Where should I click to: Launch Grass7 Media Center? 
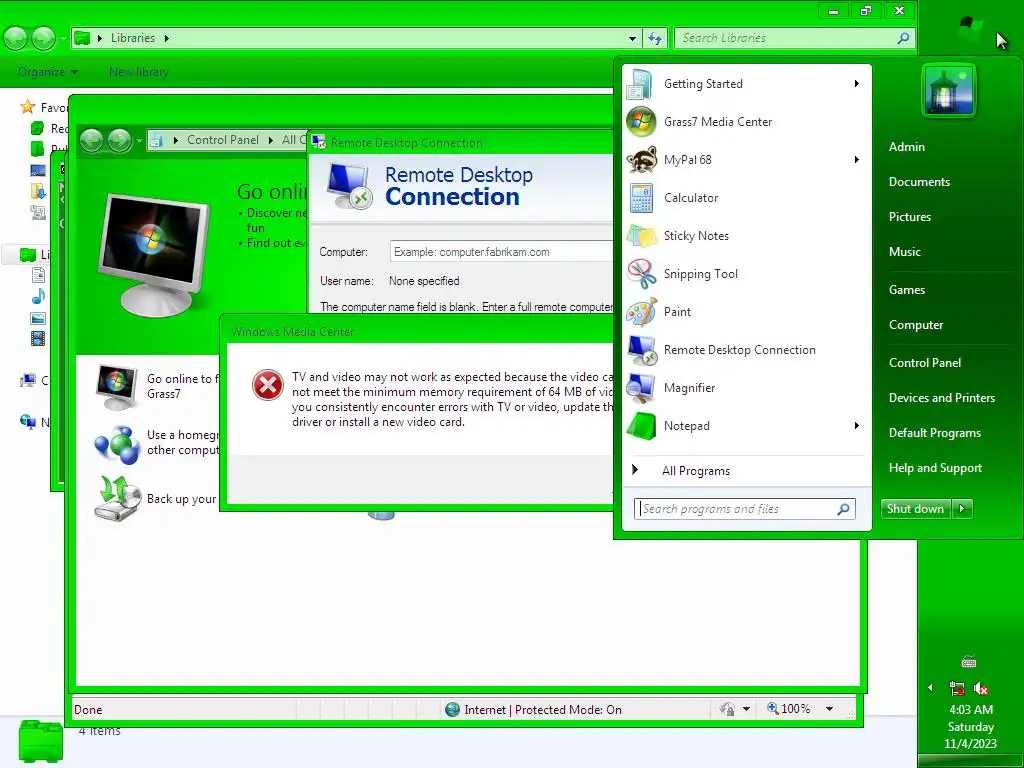746,121
